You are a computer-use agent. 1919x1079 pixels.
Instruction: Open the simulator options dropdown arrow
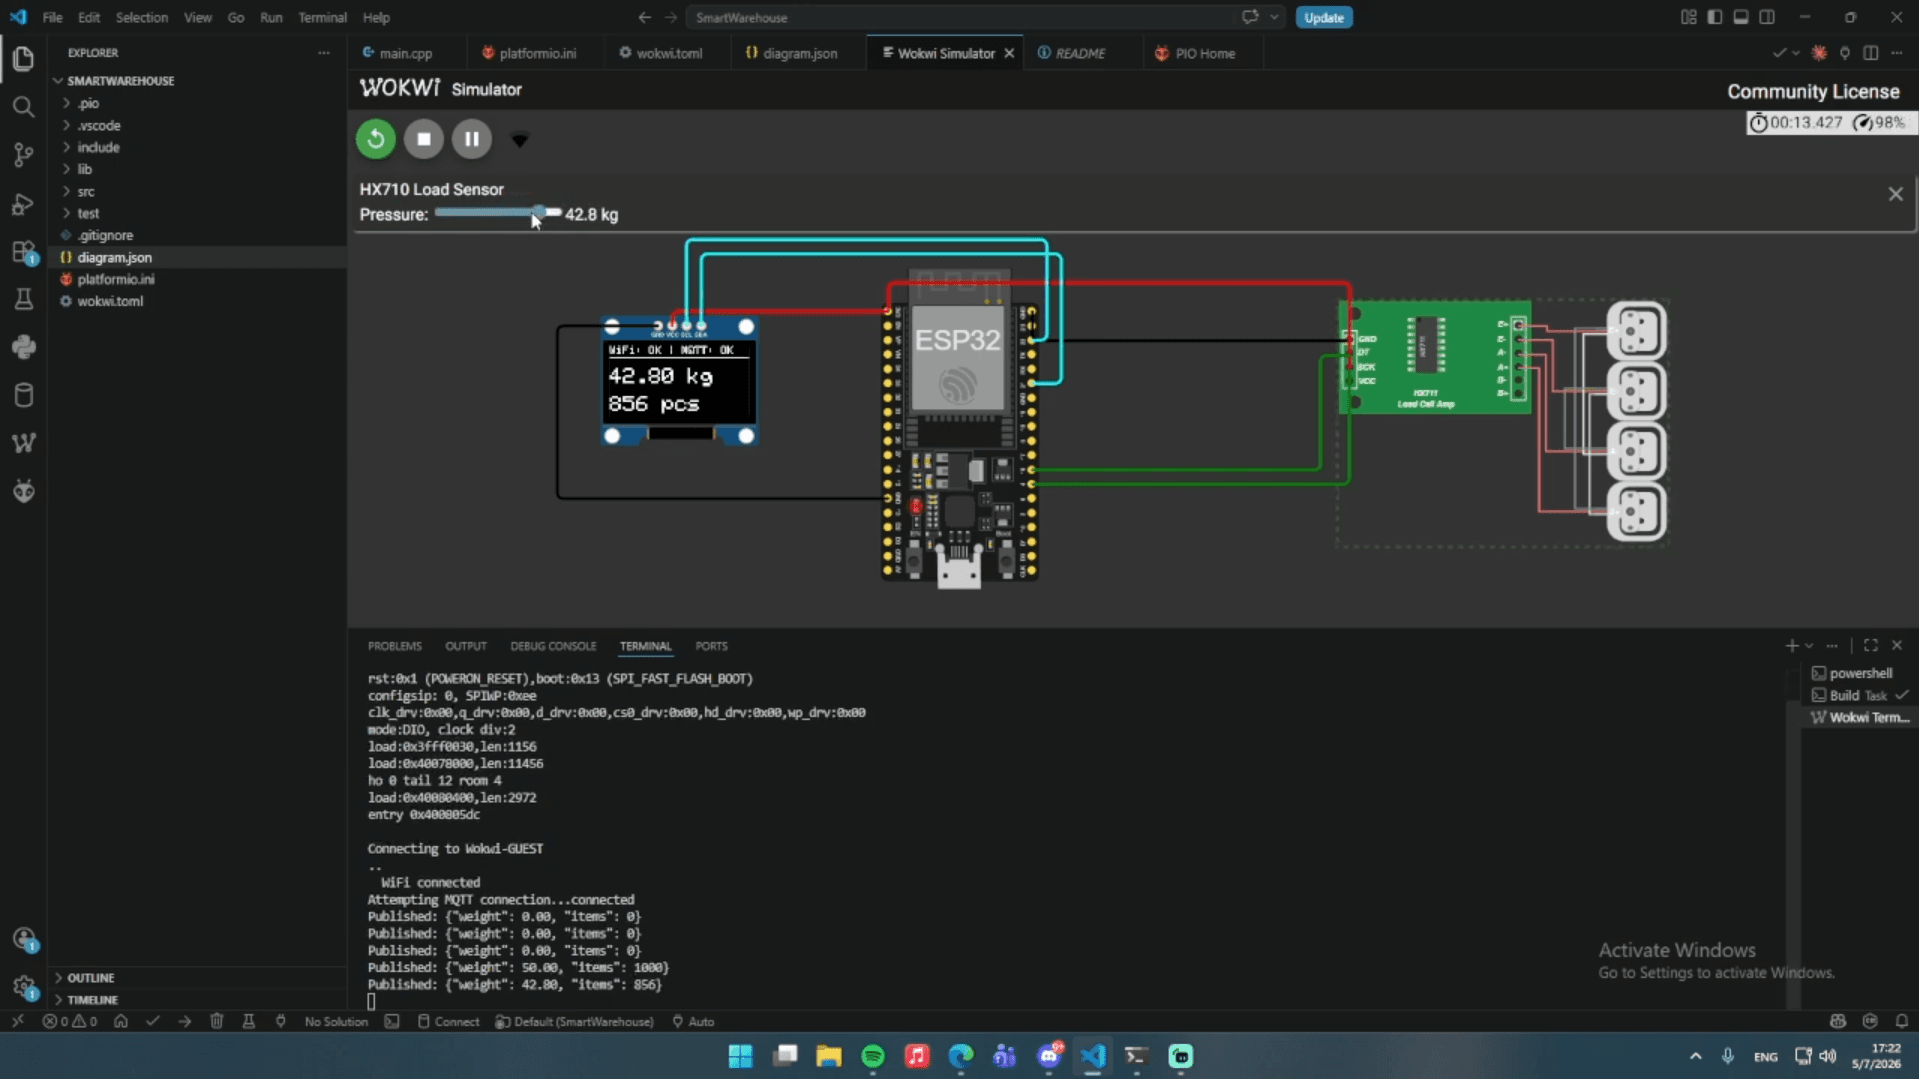[519, 140]
